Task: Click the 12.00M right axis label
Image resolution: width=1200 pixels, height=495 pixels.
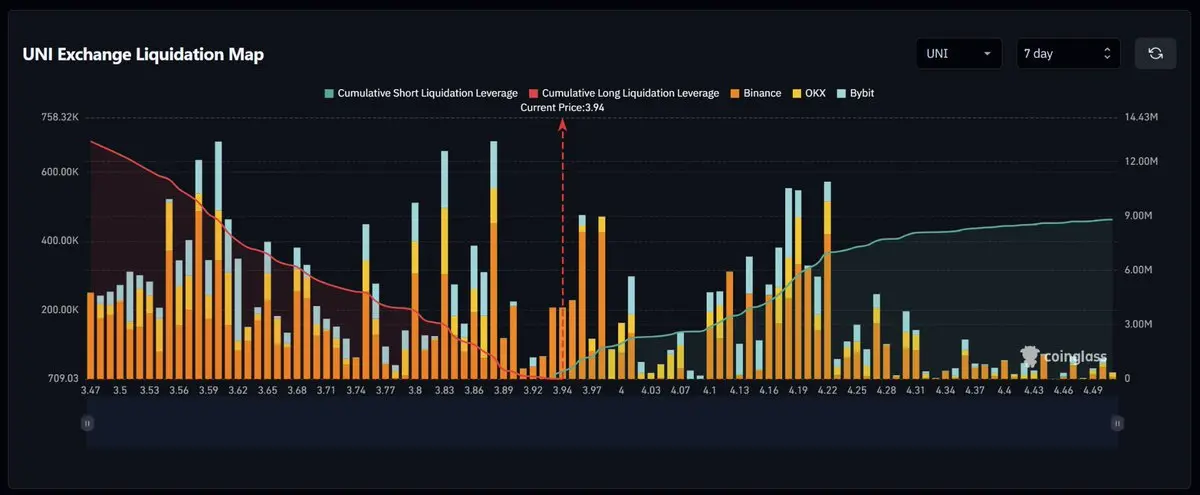Action: (x=1141, y=162)
